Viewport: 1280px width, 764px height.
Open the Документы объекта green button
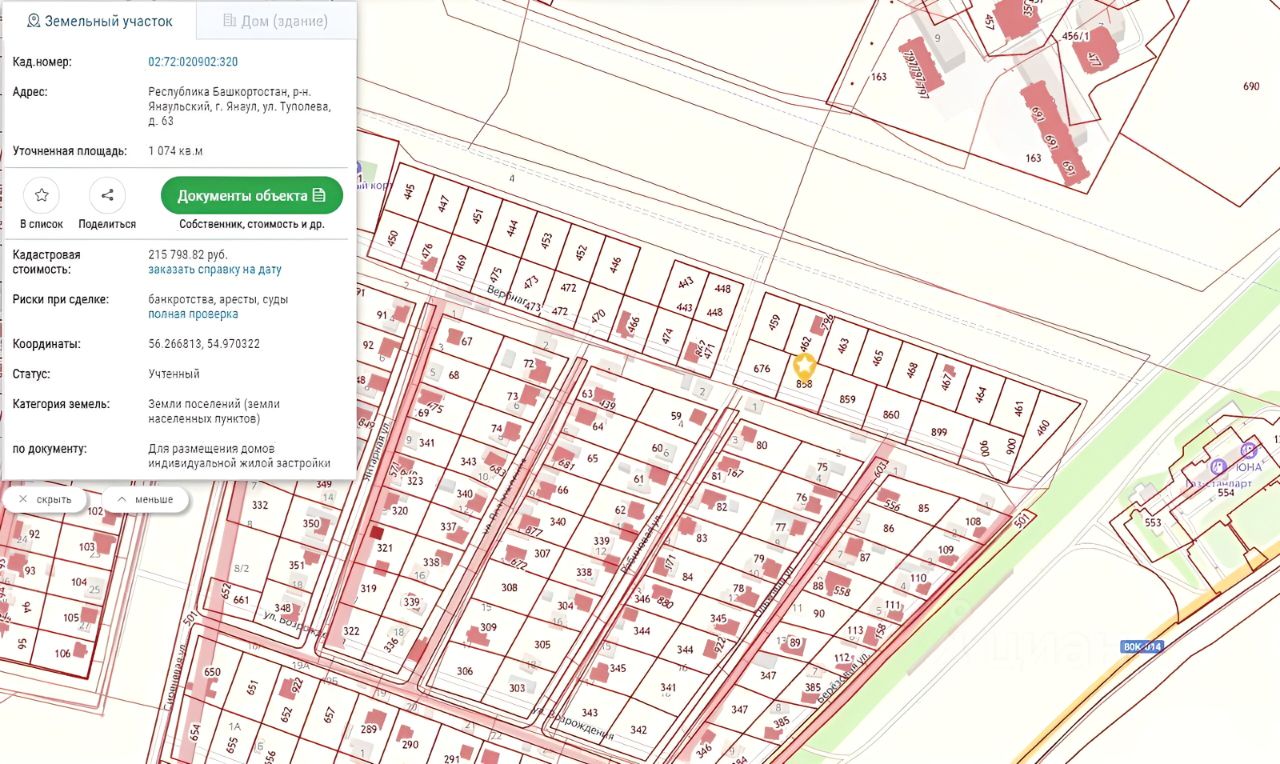(x=252, y=195)
